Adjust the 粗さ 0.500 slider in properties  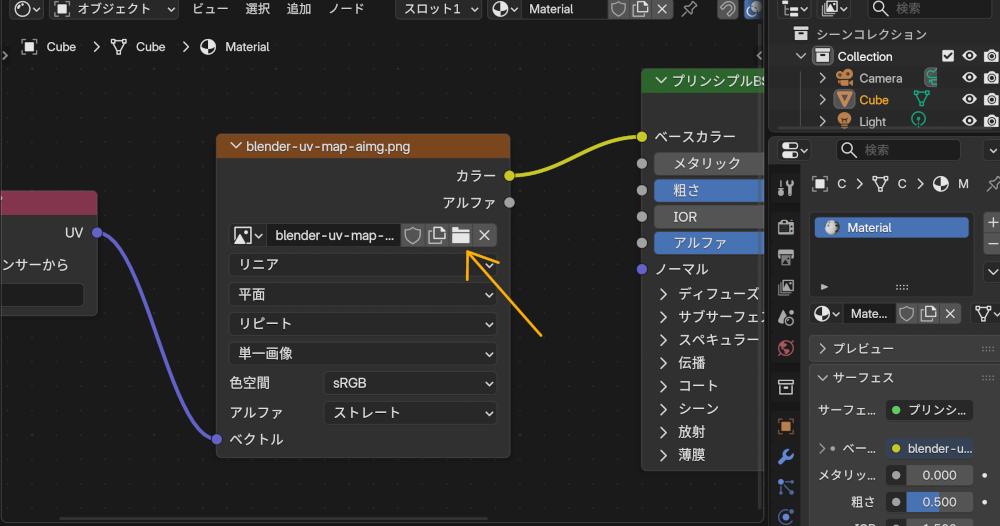click(x=939, y=502)
